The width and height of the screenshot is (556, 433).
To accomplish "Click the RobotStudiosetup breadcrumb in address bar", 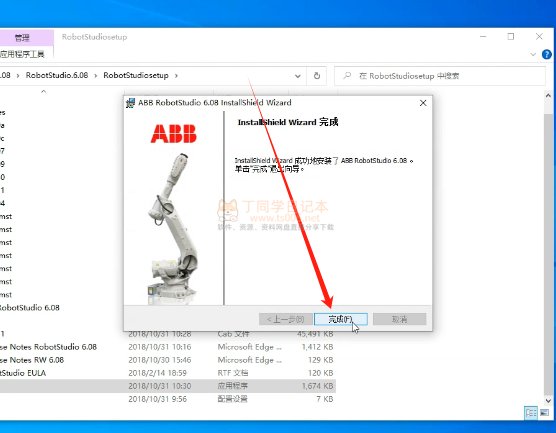I will click(x=136, y=75).
